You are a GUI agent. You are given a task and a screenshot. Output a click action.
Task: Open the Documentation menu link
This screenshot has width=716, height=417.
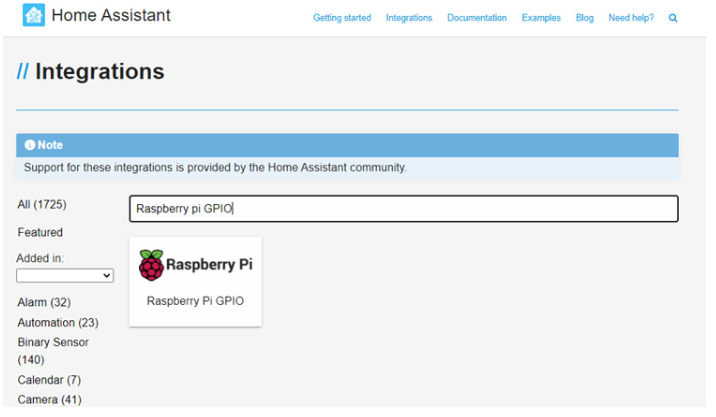pyautogui.click(x=476, y=18)
